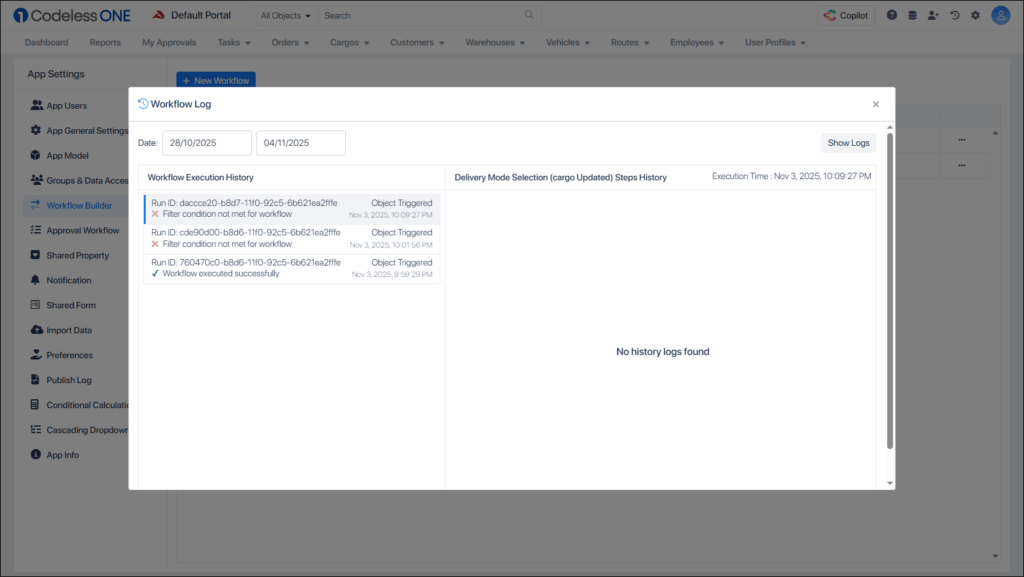1024x577 pixels.
Task: Open the settings gear icon
Action: pyautogui.click(x=975, y=15)
